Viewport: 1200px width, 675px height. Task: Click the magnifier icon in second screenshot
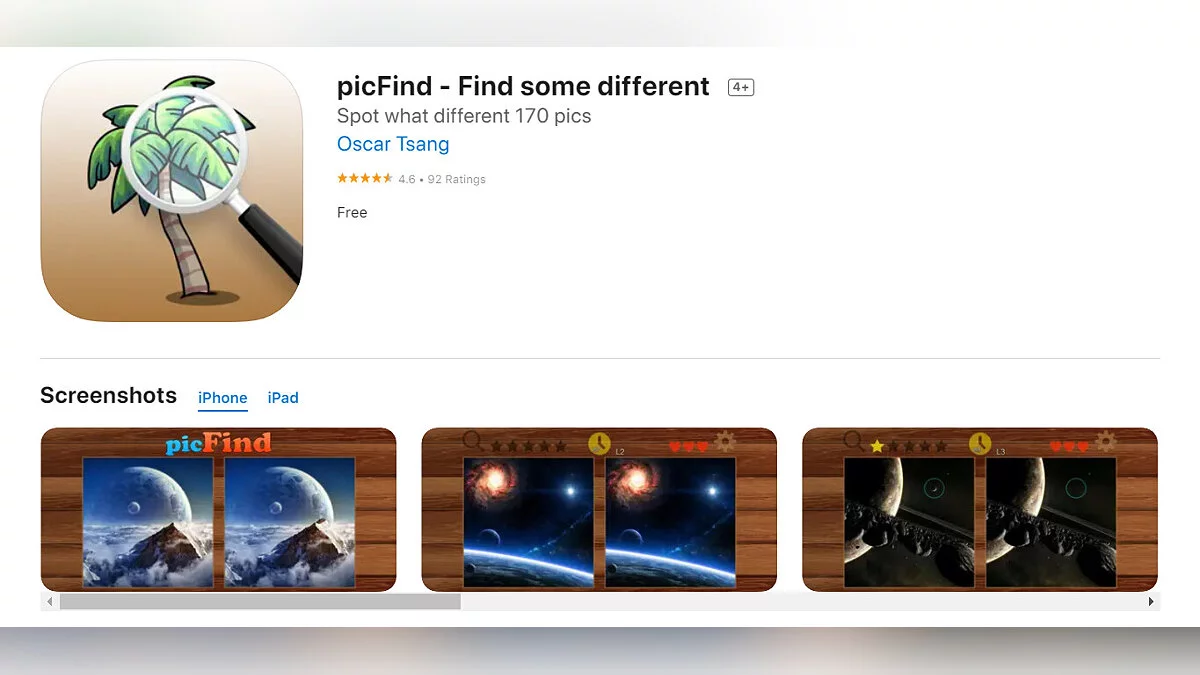click(473, 441)
